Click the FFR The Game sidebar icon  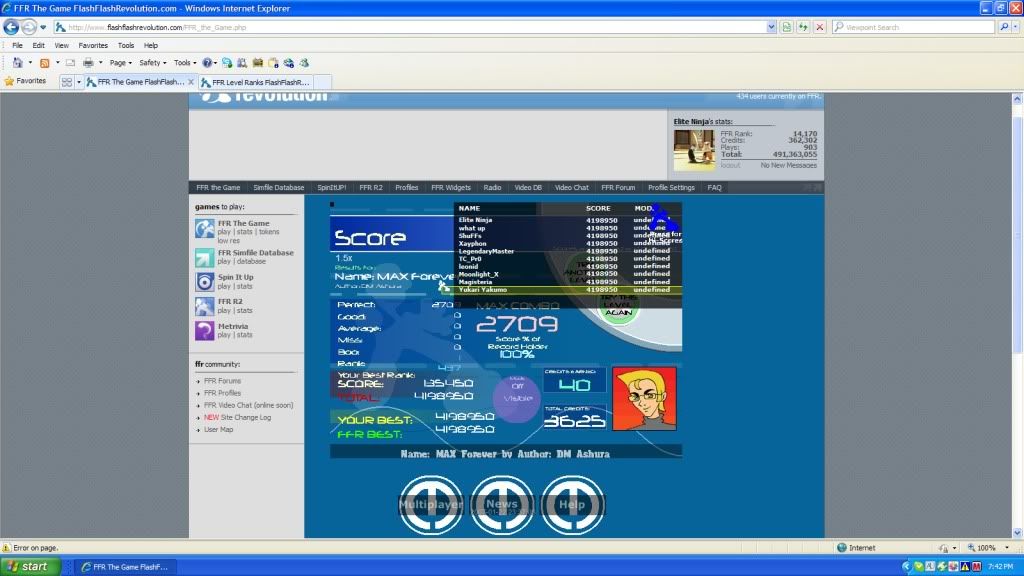(x=204, y=229)
